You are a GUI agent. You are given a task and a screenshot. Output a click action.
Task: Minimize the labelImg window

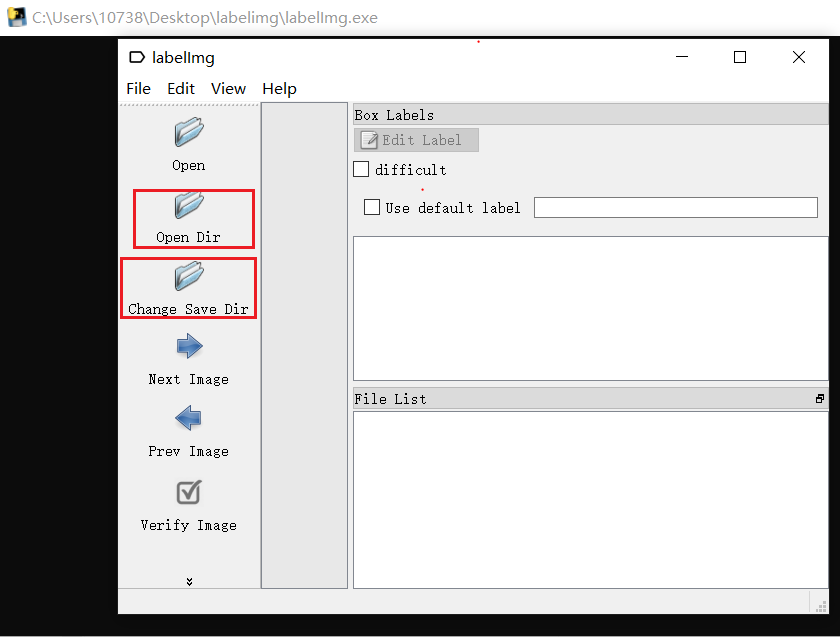click(x=682, y=57)
